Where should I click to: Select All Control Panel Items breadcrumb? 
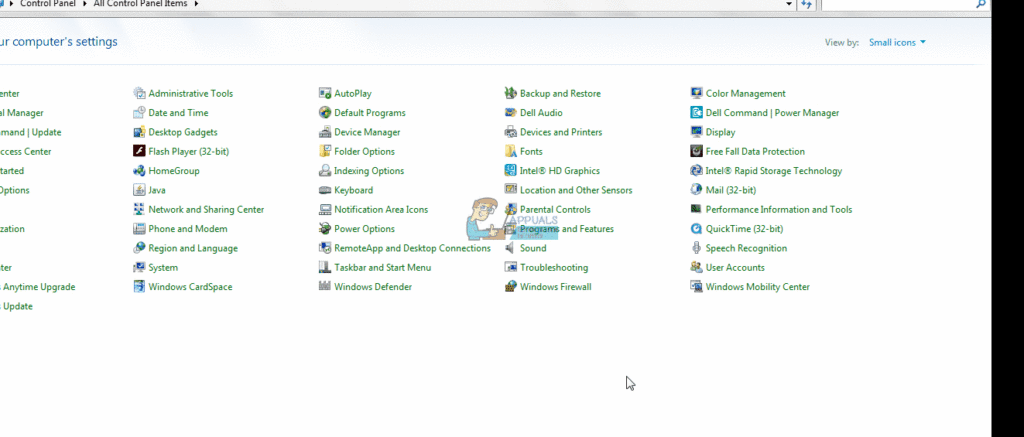coord(141,5)
